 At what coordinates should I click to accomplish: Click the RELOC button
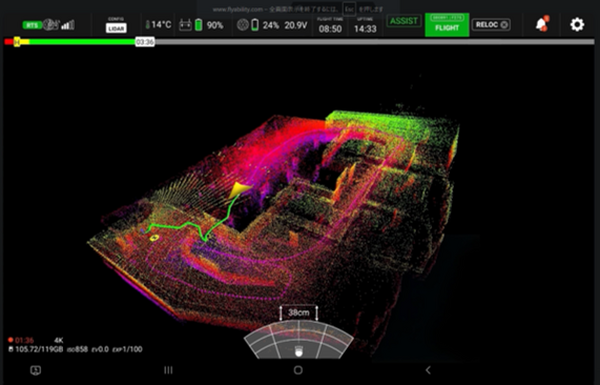pyautogui.click(x=491, y=25)
